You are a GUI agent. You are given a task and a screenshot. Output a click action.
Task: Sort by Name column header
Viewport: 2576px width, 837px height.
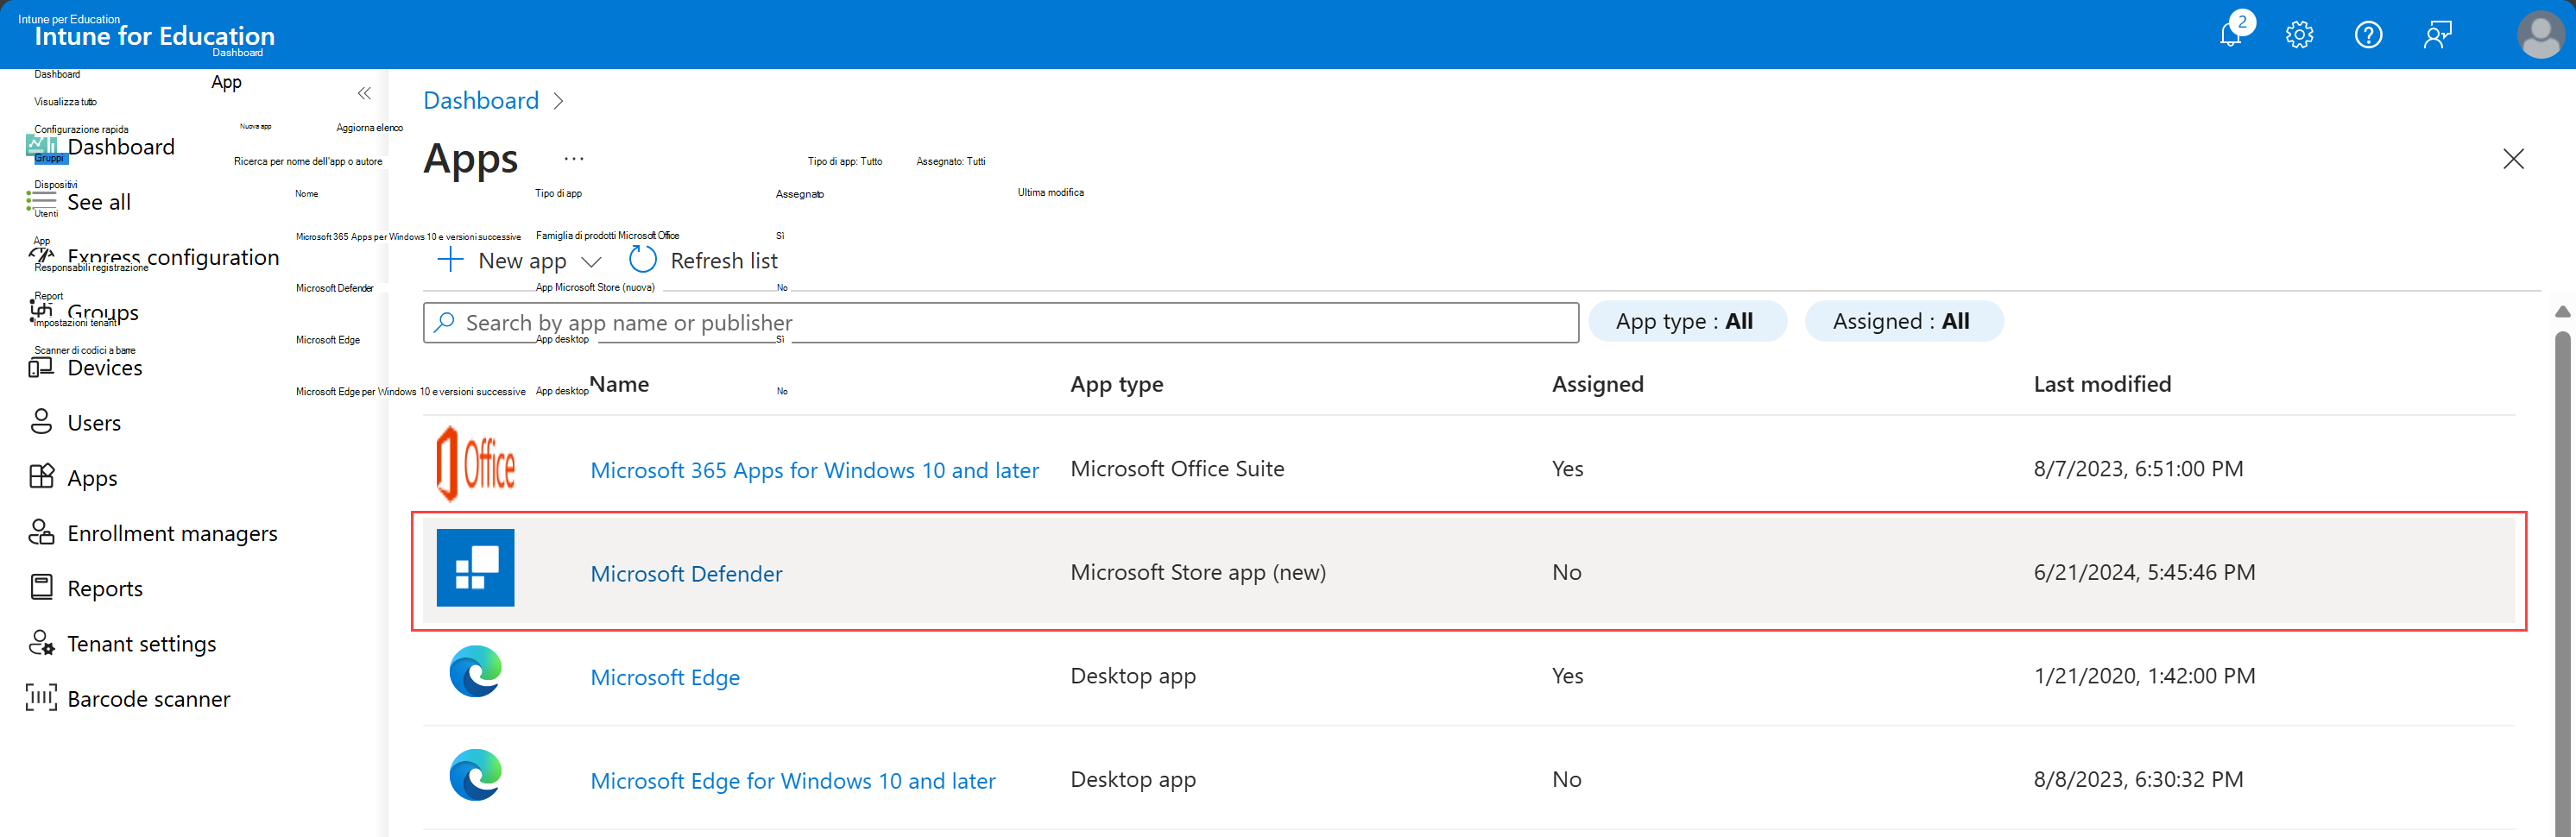point(620,384)
